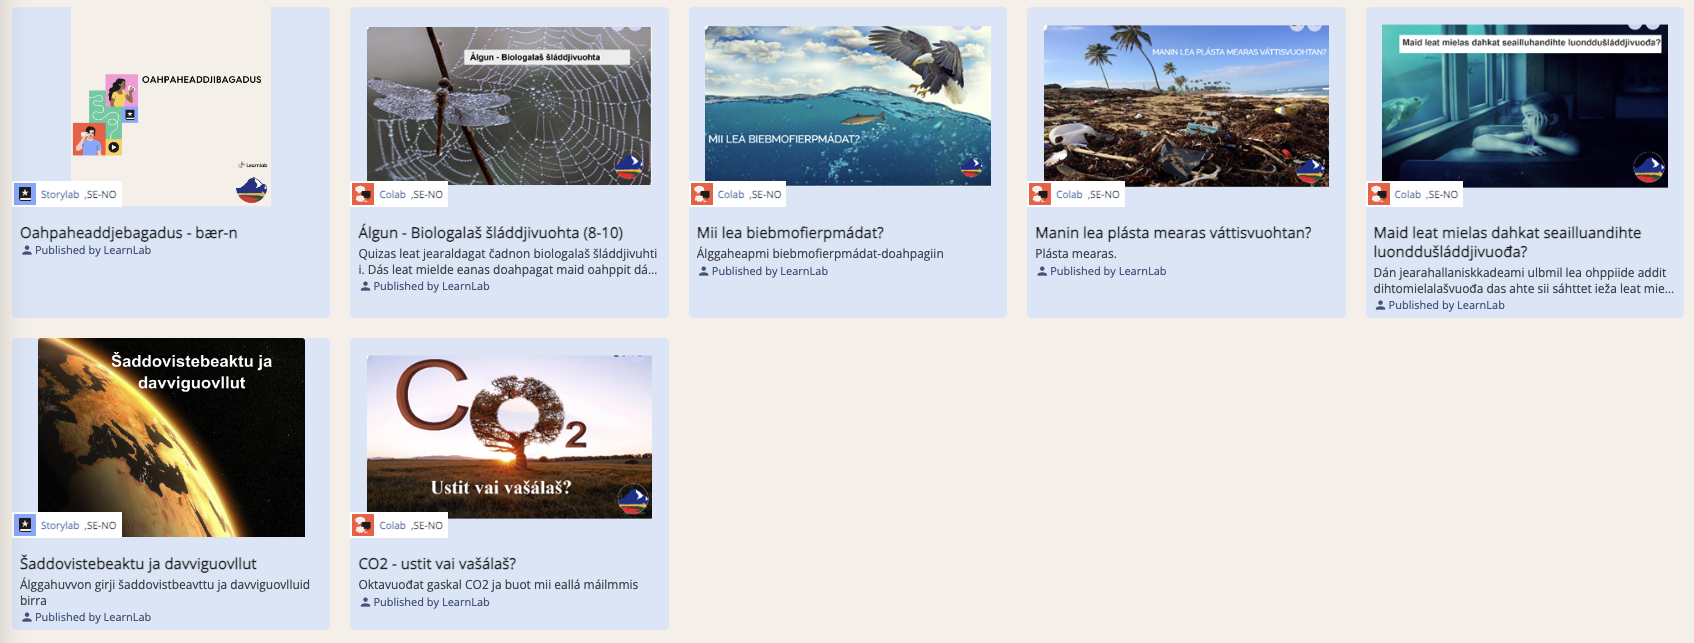1694x643 pixels.
Task: Open 'Manin lea plásta mearas váttisvuohtan?' title
Action: pyautogui.click(x=1173, y=233)
